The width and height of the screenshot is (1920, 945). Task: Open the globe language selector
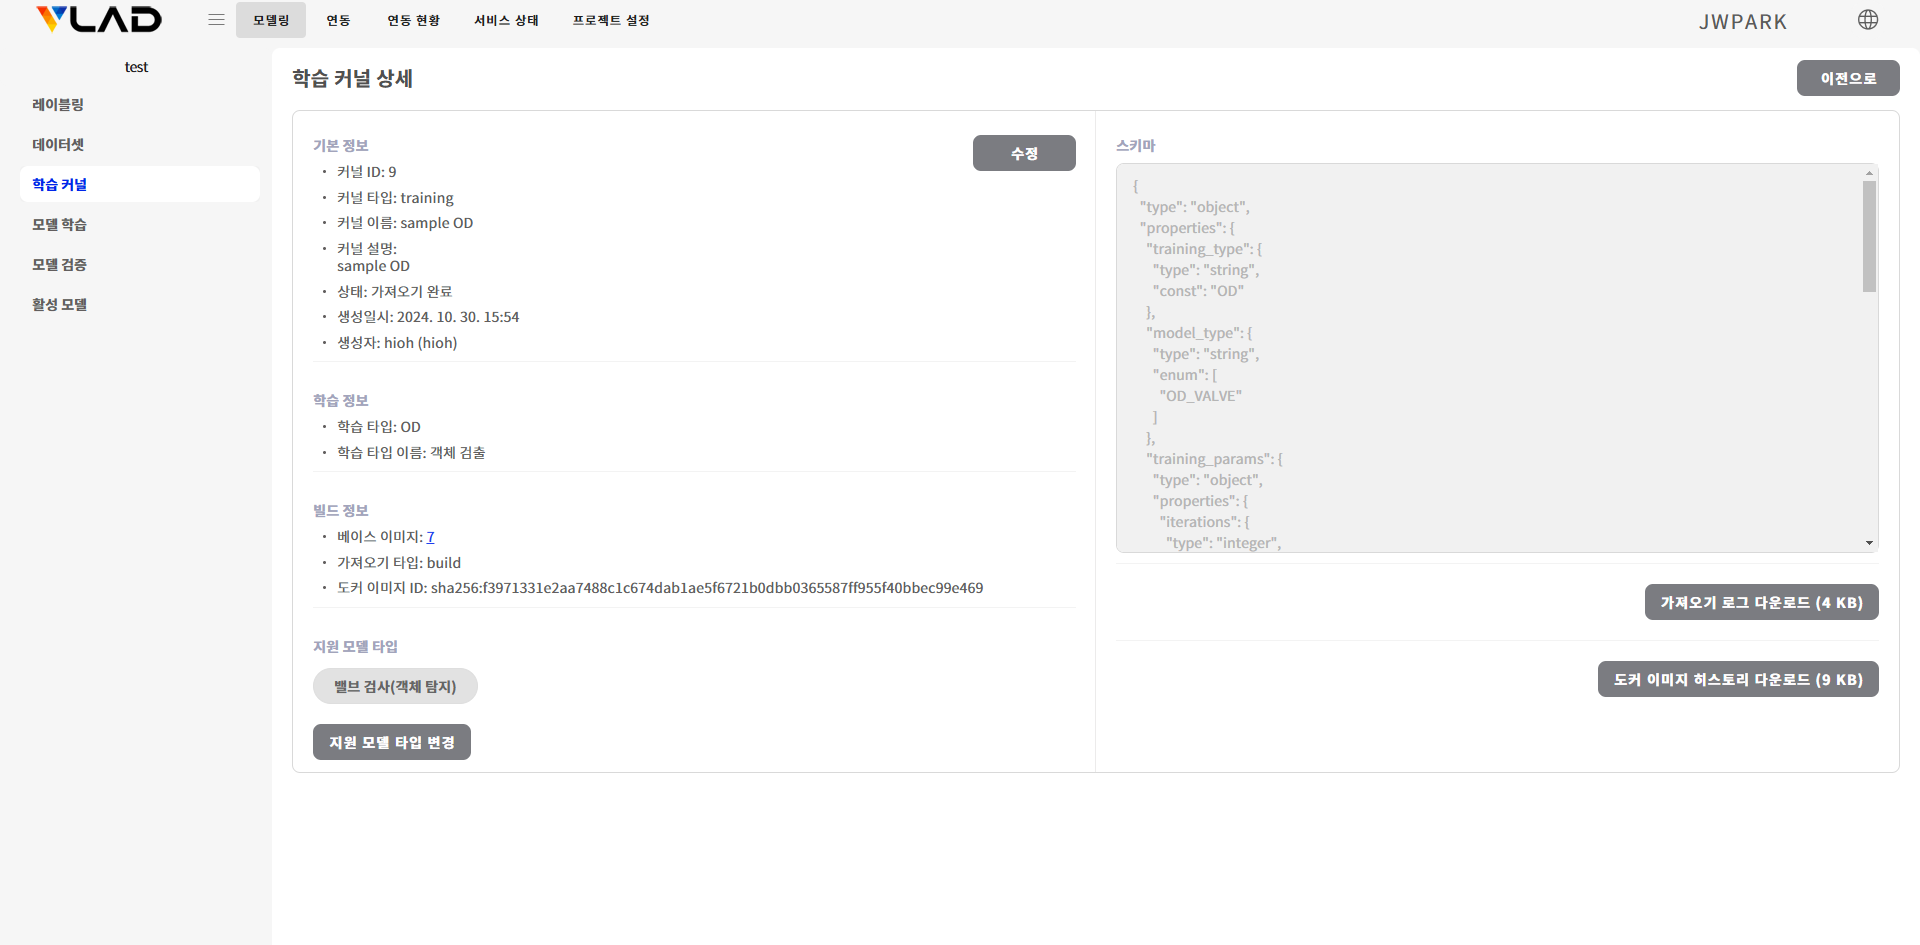pyautogui.click(x=1867, y=20)
